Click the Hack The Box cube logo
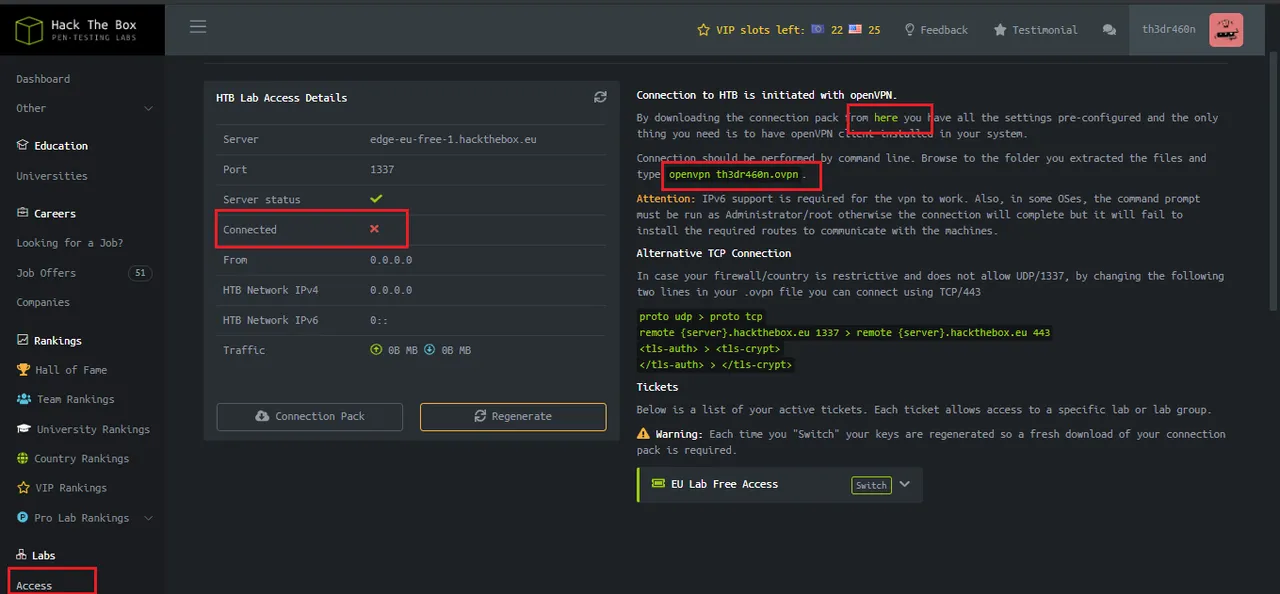This screenshot has height=594, width=1280. coord(29,31)
